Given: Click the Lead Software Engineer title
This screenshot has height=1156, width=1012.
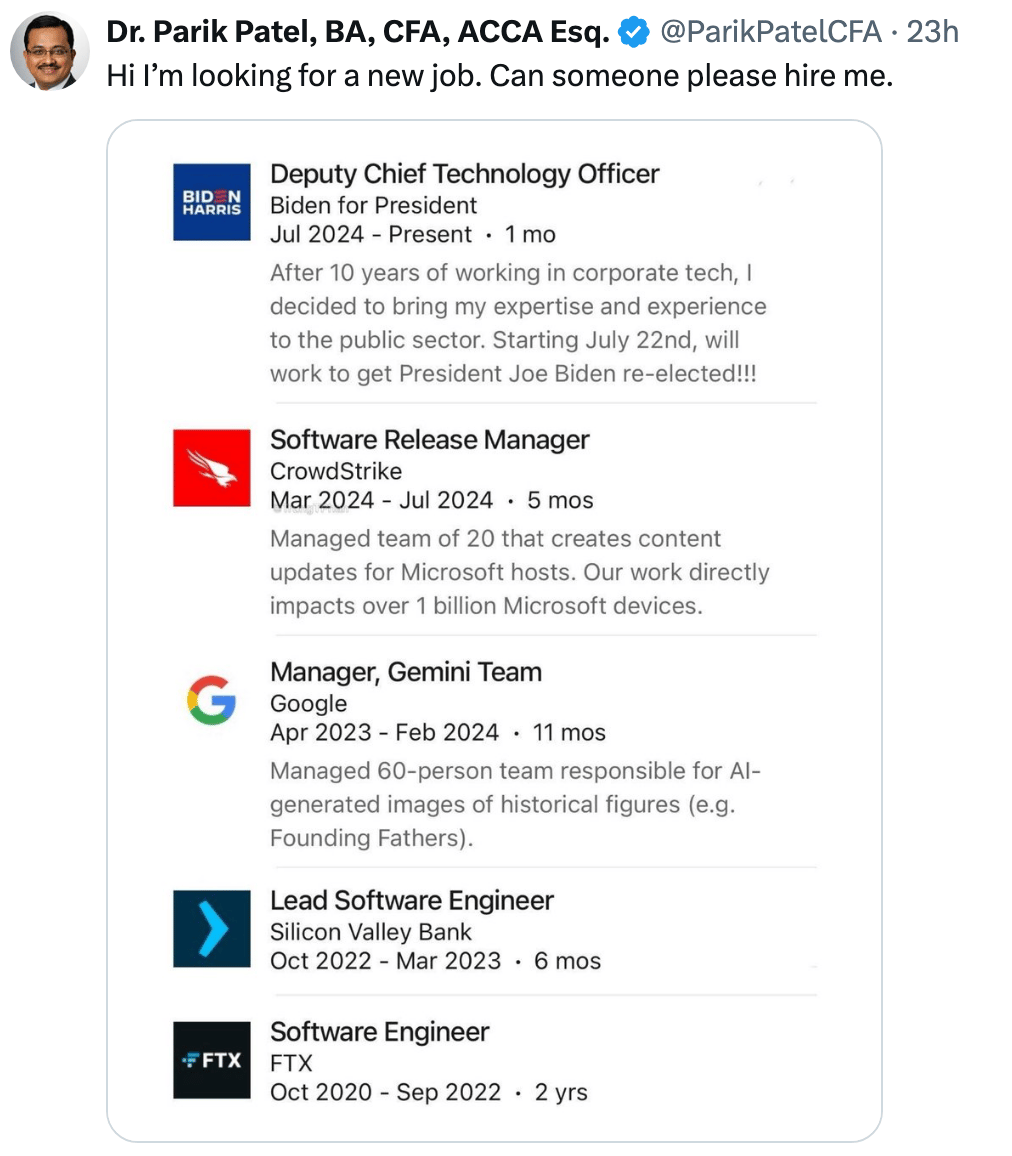Looking at the screenshot, I should (412, 900).
